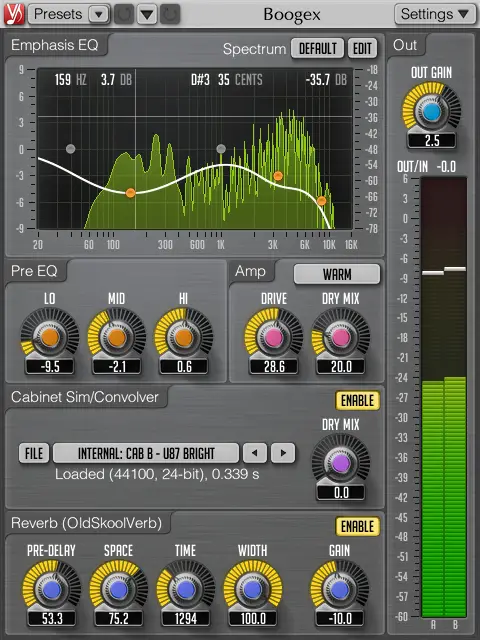This screenshot has height=640, width=480.
Task: Open the undo history dropdown triangle
Action: tap(147, 14)
